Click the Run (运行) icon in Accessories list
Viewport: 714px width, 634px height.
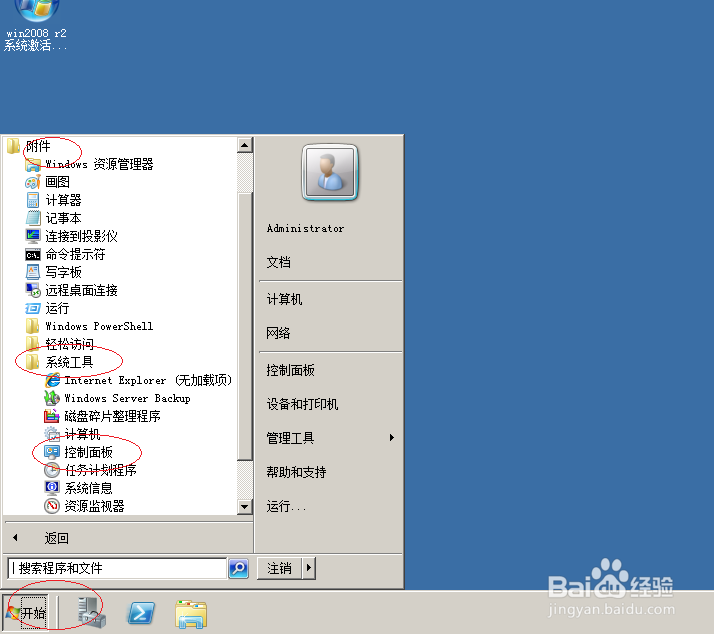(33, 308)
